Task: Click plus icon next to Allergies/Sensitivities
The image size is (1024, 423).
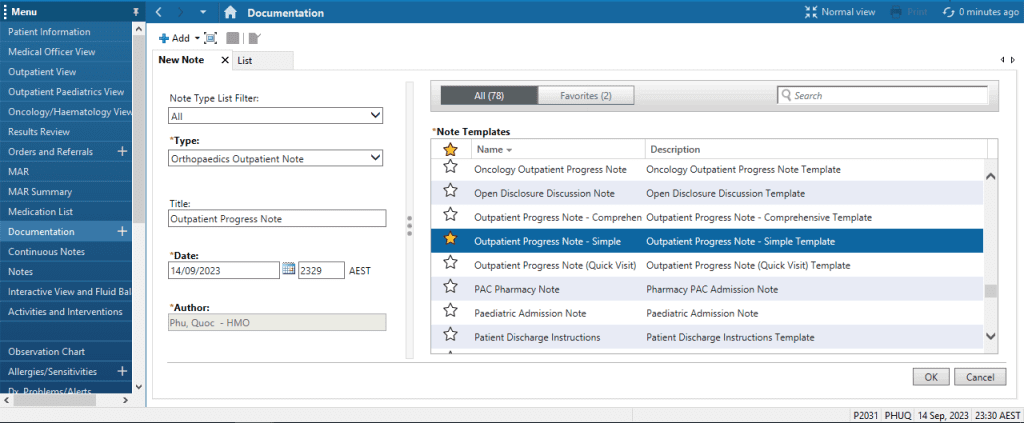Action: [x=122, y=372]
